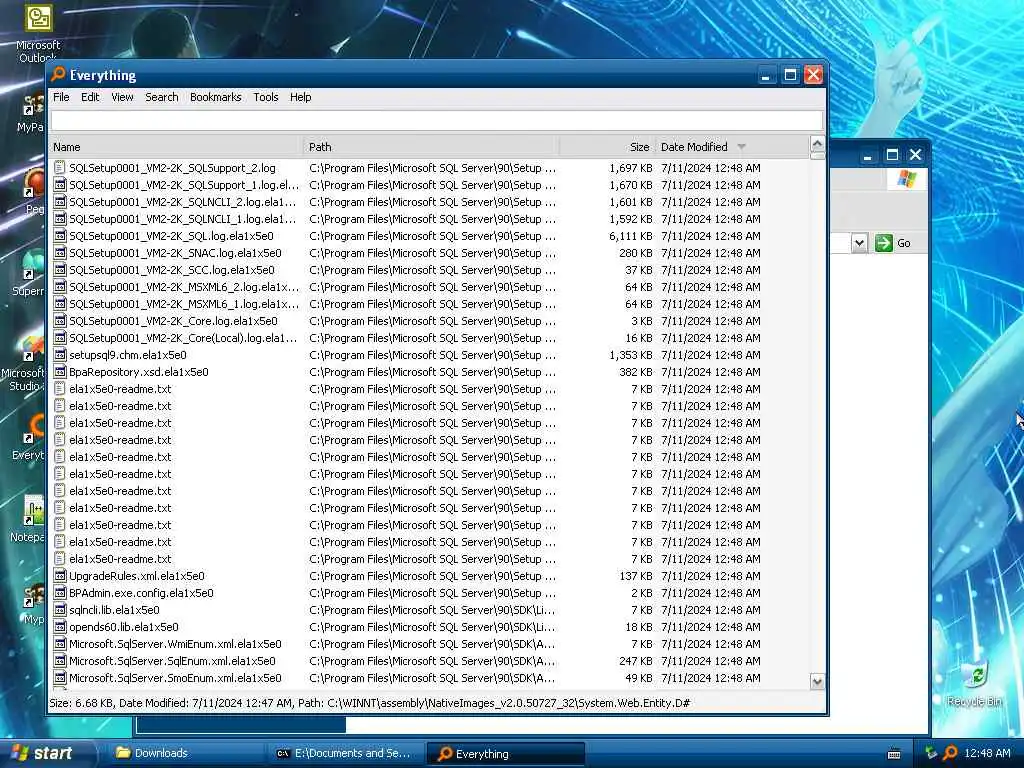Click the file icon of SQLSetup0001_VM2-2K_Core.log.ela1x5e0

[60, 321]
